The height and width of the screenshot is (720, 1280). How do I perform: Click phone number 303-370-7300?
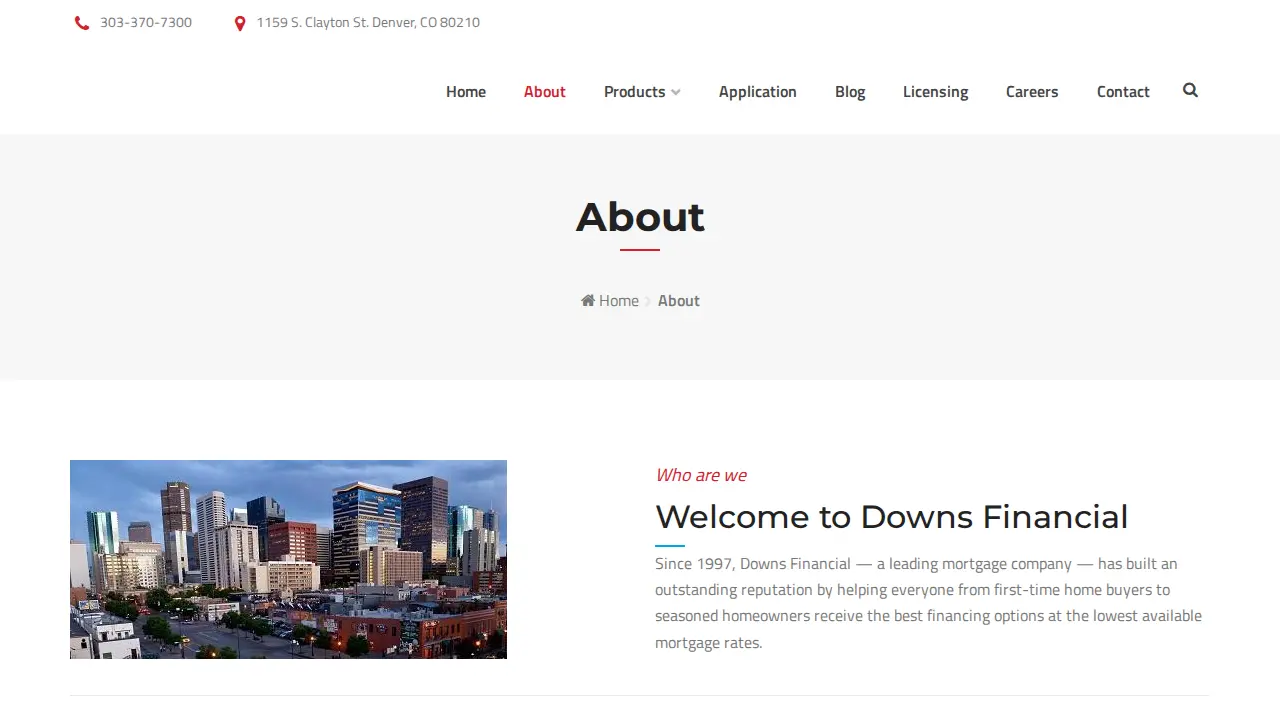click(146, 22)
